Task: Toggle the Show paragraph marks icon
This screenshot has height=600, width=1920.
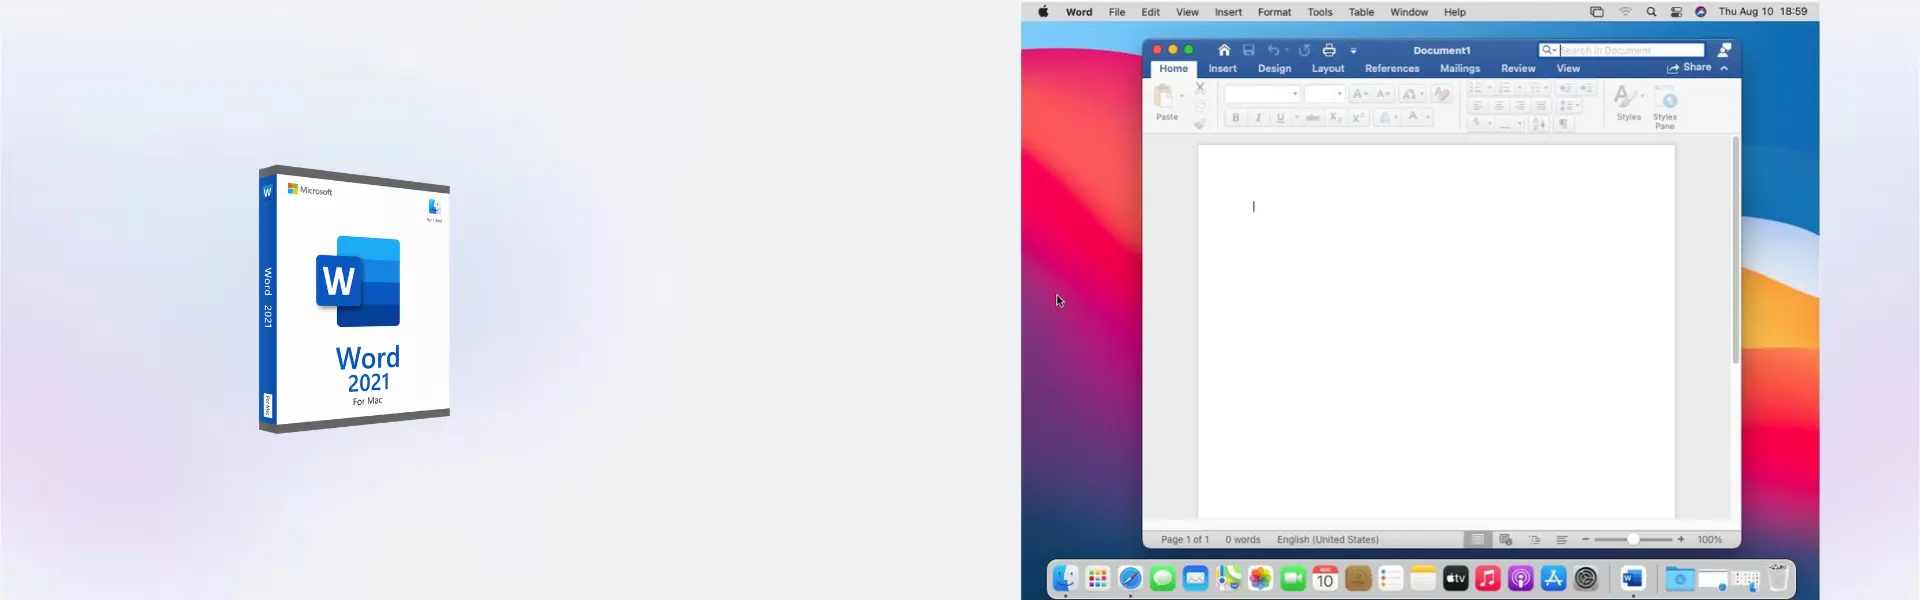Action: point(1563,123)
